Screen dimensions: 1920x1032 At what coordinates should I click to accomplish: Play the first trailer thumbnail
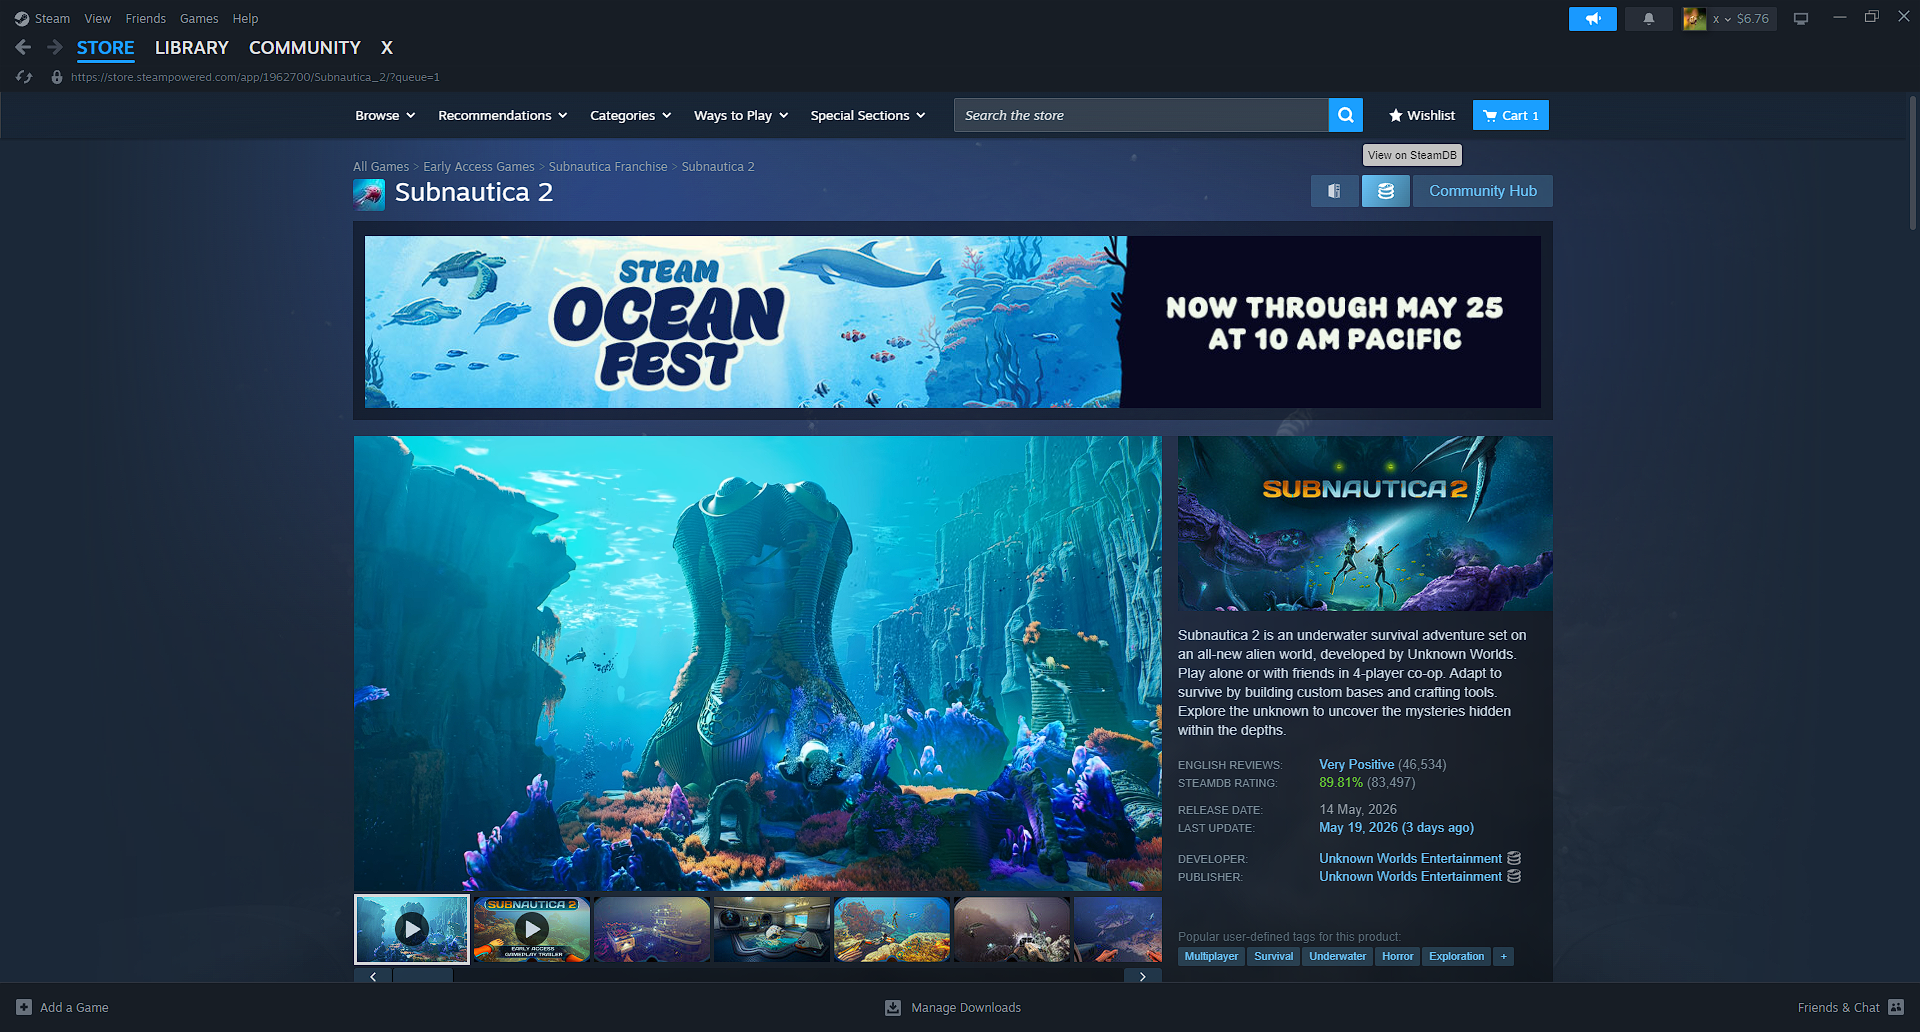(x=412, y=929)
